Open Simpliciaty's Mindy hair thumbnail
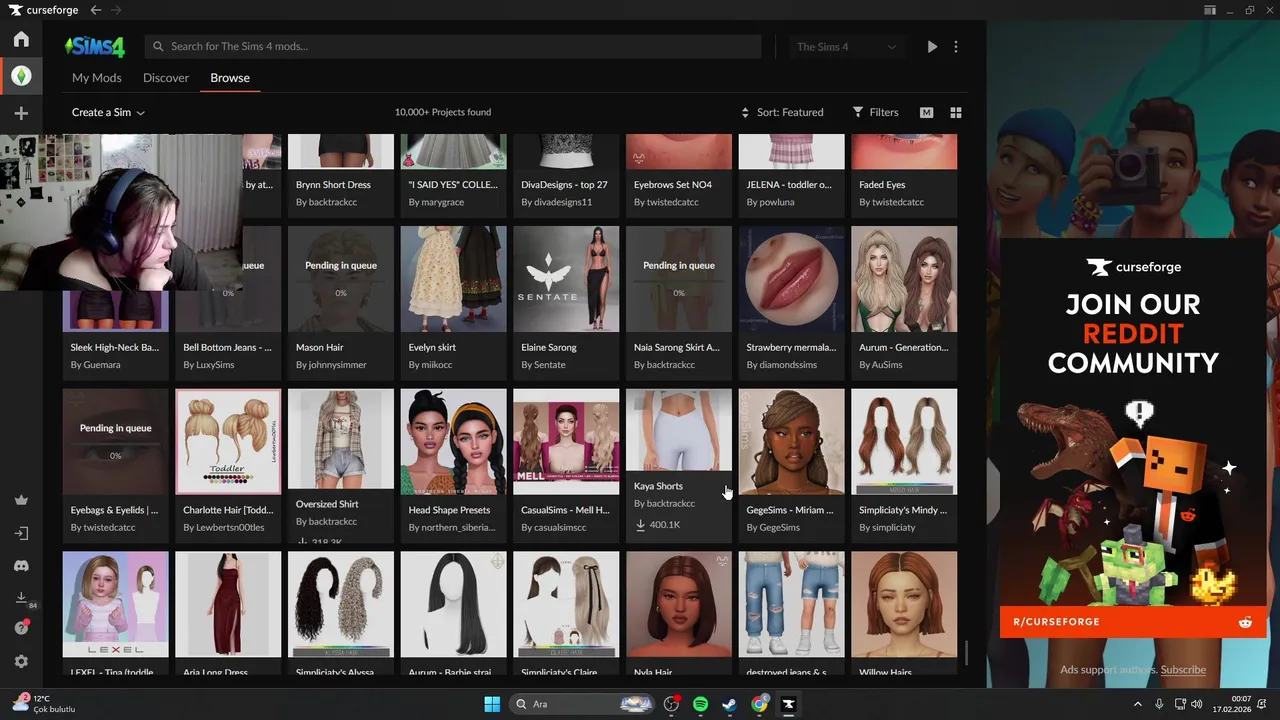 click(904, 441)
